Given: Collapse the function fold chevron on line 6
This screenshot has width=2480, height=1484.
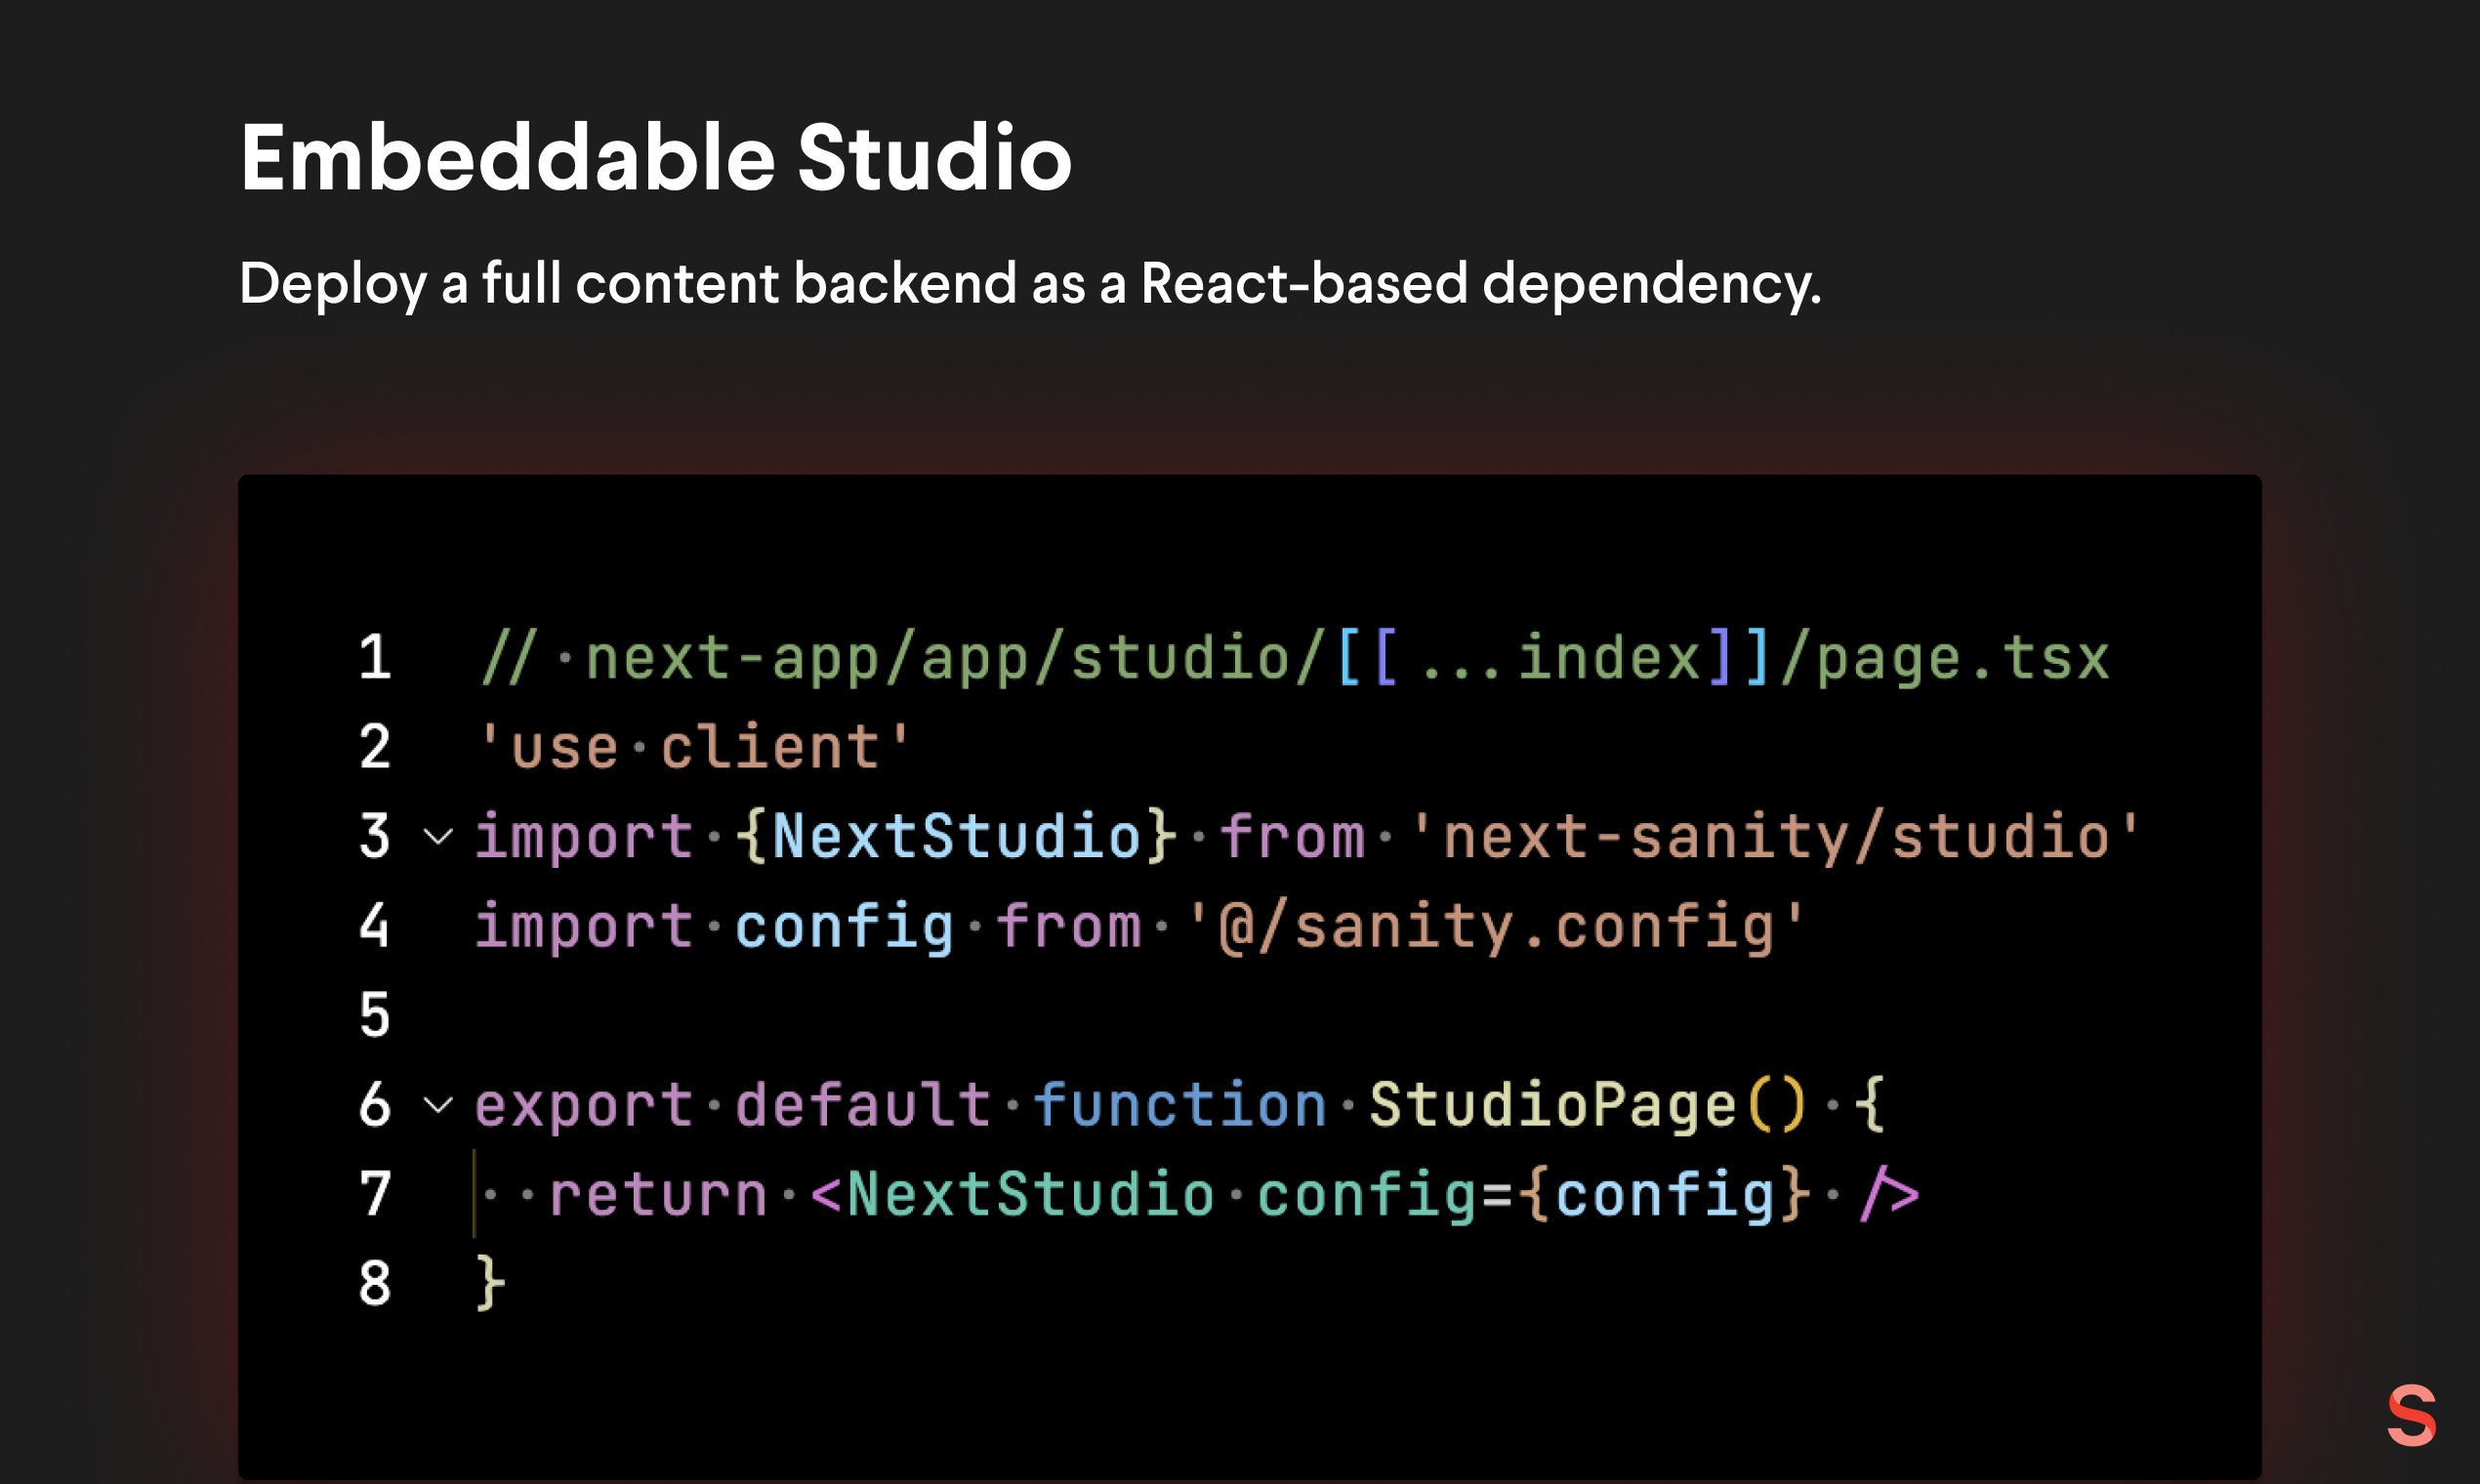Looking at the screenshot, I should click(439, 1105).
